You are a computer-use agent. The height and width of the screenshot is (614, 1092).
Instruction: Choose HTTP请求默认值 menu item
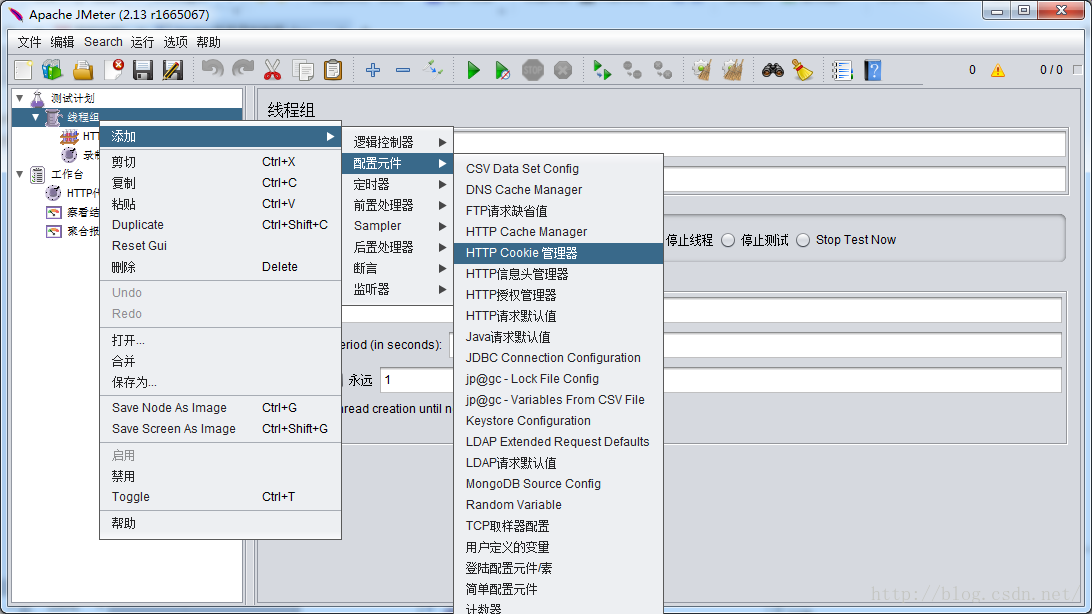coord(559,316)
